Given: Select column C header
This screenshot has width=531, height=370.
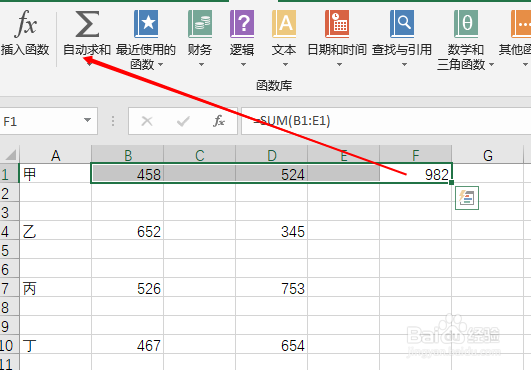Looking at the screenshot, I should [199, 155].
